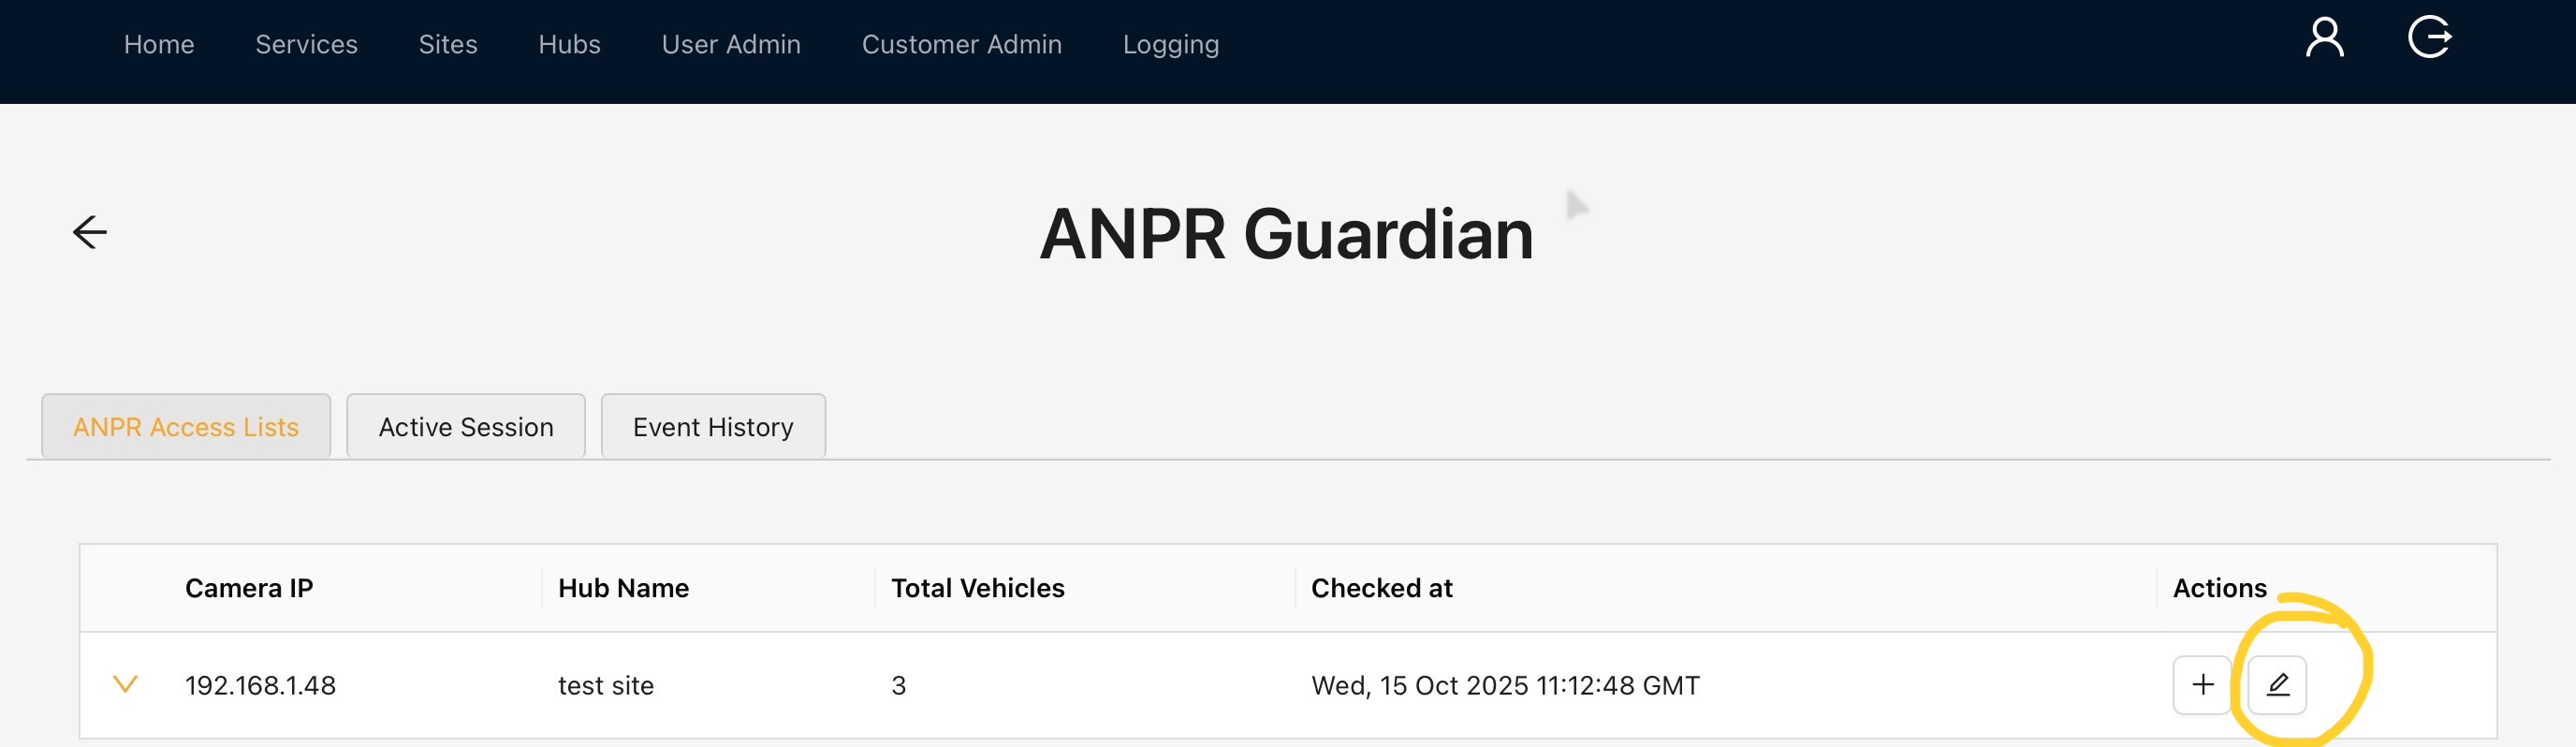Click the Checked at column header
The width and height of the screenshot is (2576, 747).
pos(1381,588)
